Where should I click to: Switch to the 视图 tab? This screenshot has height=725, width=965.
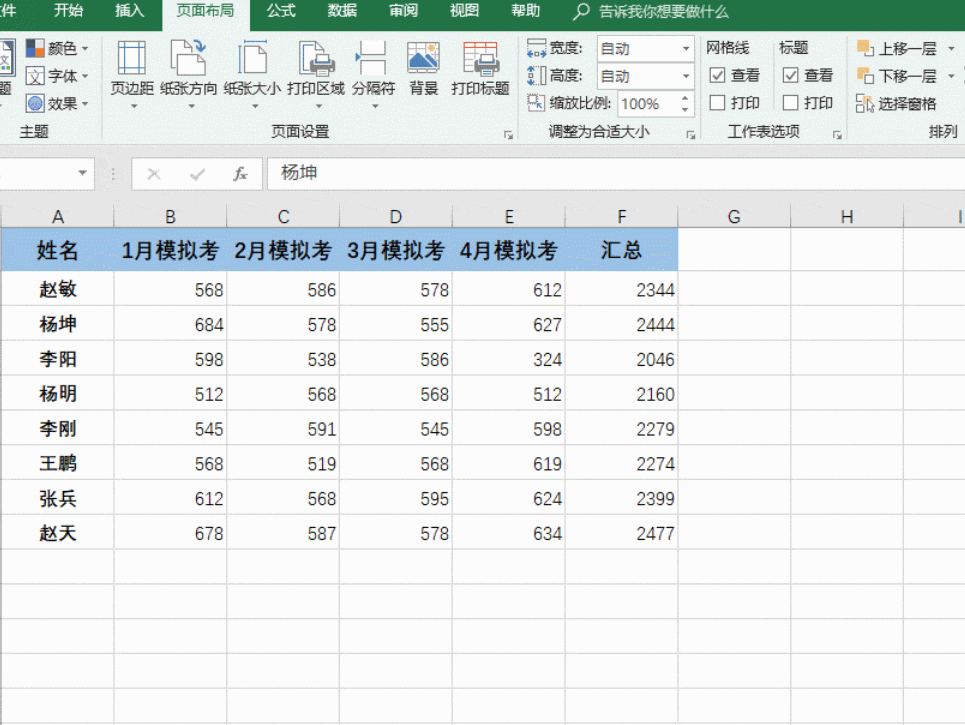(464, 11)
